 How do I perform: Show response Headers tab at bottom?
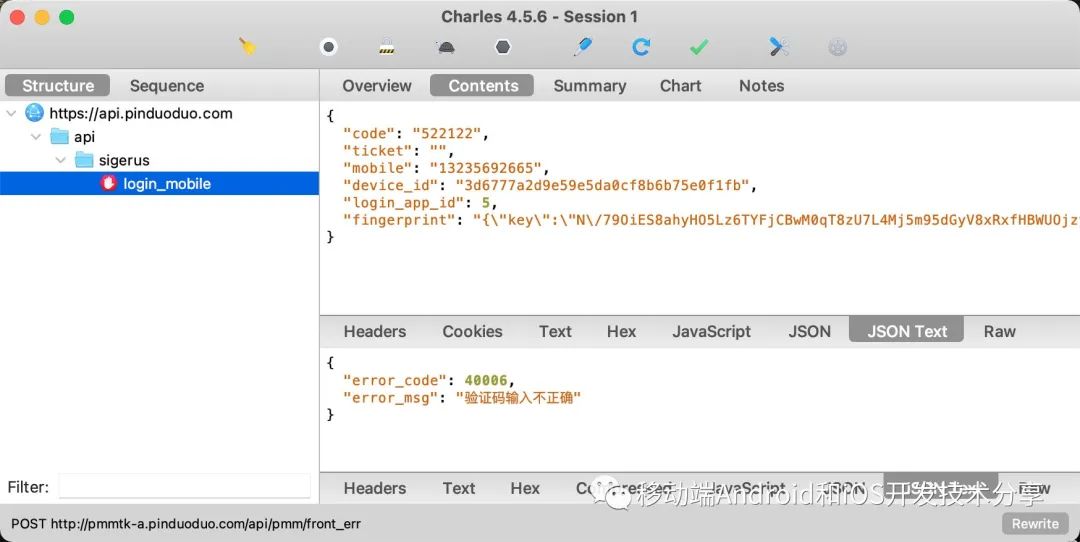(x=375, y=488)
